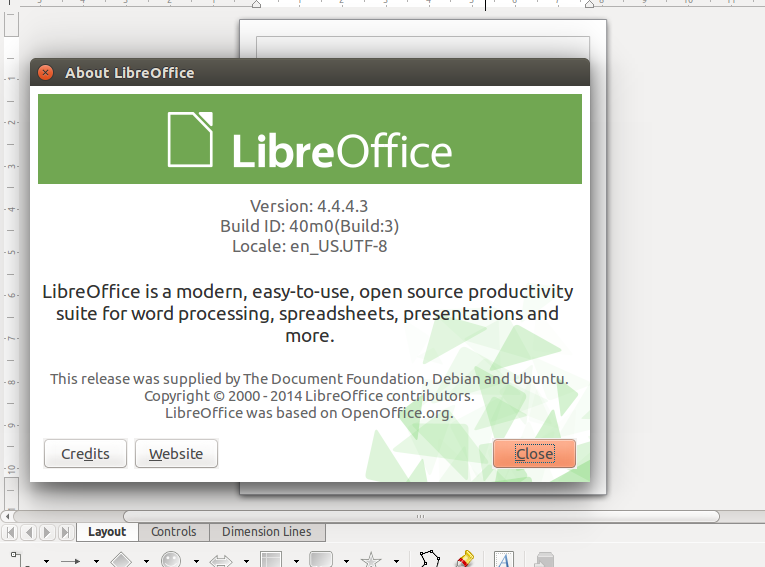765x567 pixels.
Task: Click the 'Build ID: 40m0(Build:3)' line
Action: click(x=309, y=226)
